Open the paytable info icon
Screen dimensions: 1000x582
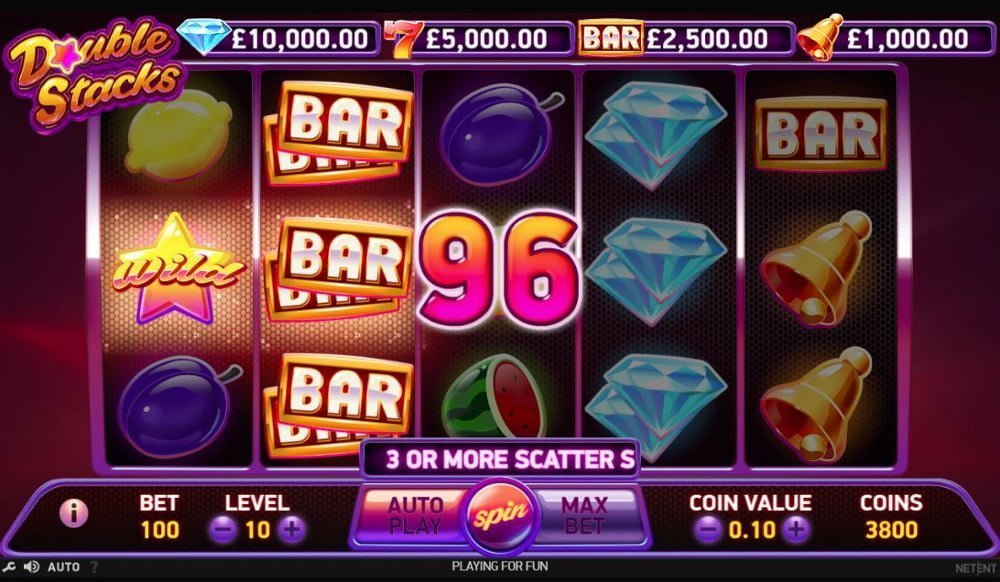[73, 512]
